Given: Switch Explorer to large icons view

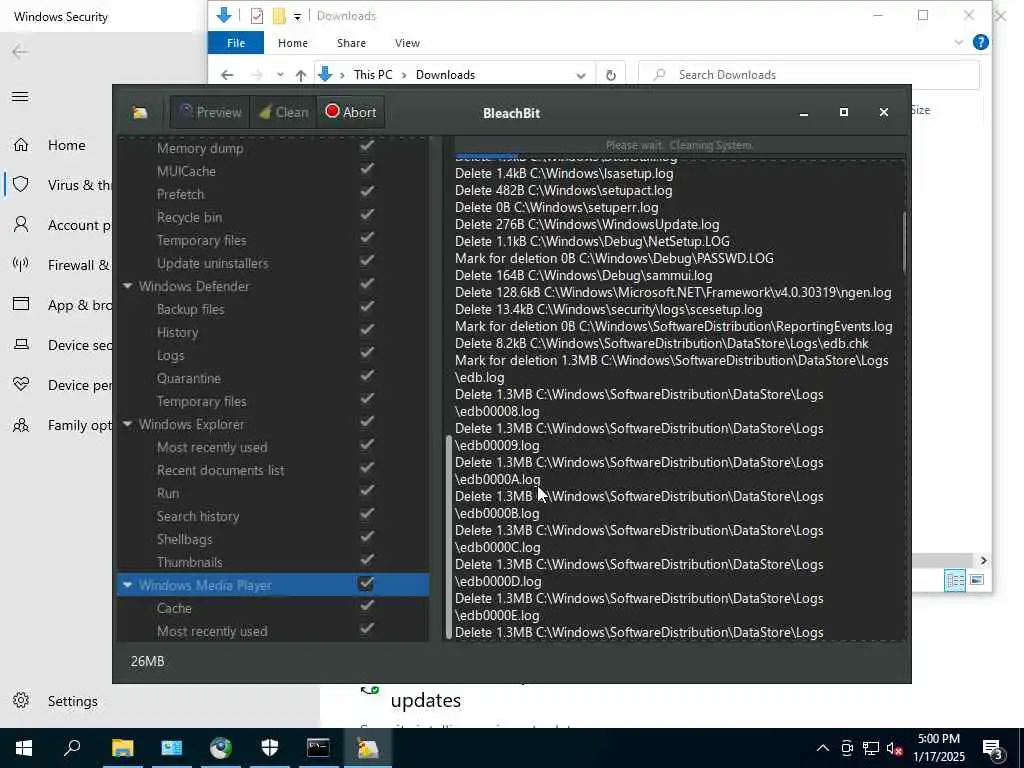Looking at the screenshot, I should (x=977, y=580).
